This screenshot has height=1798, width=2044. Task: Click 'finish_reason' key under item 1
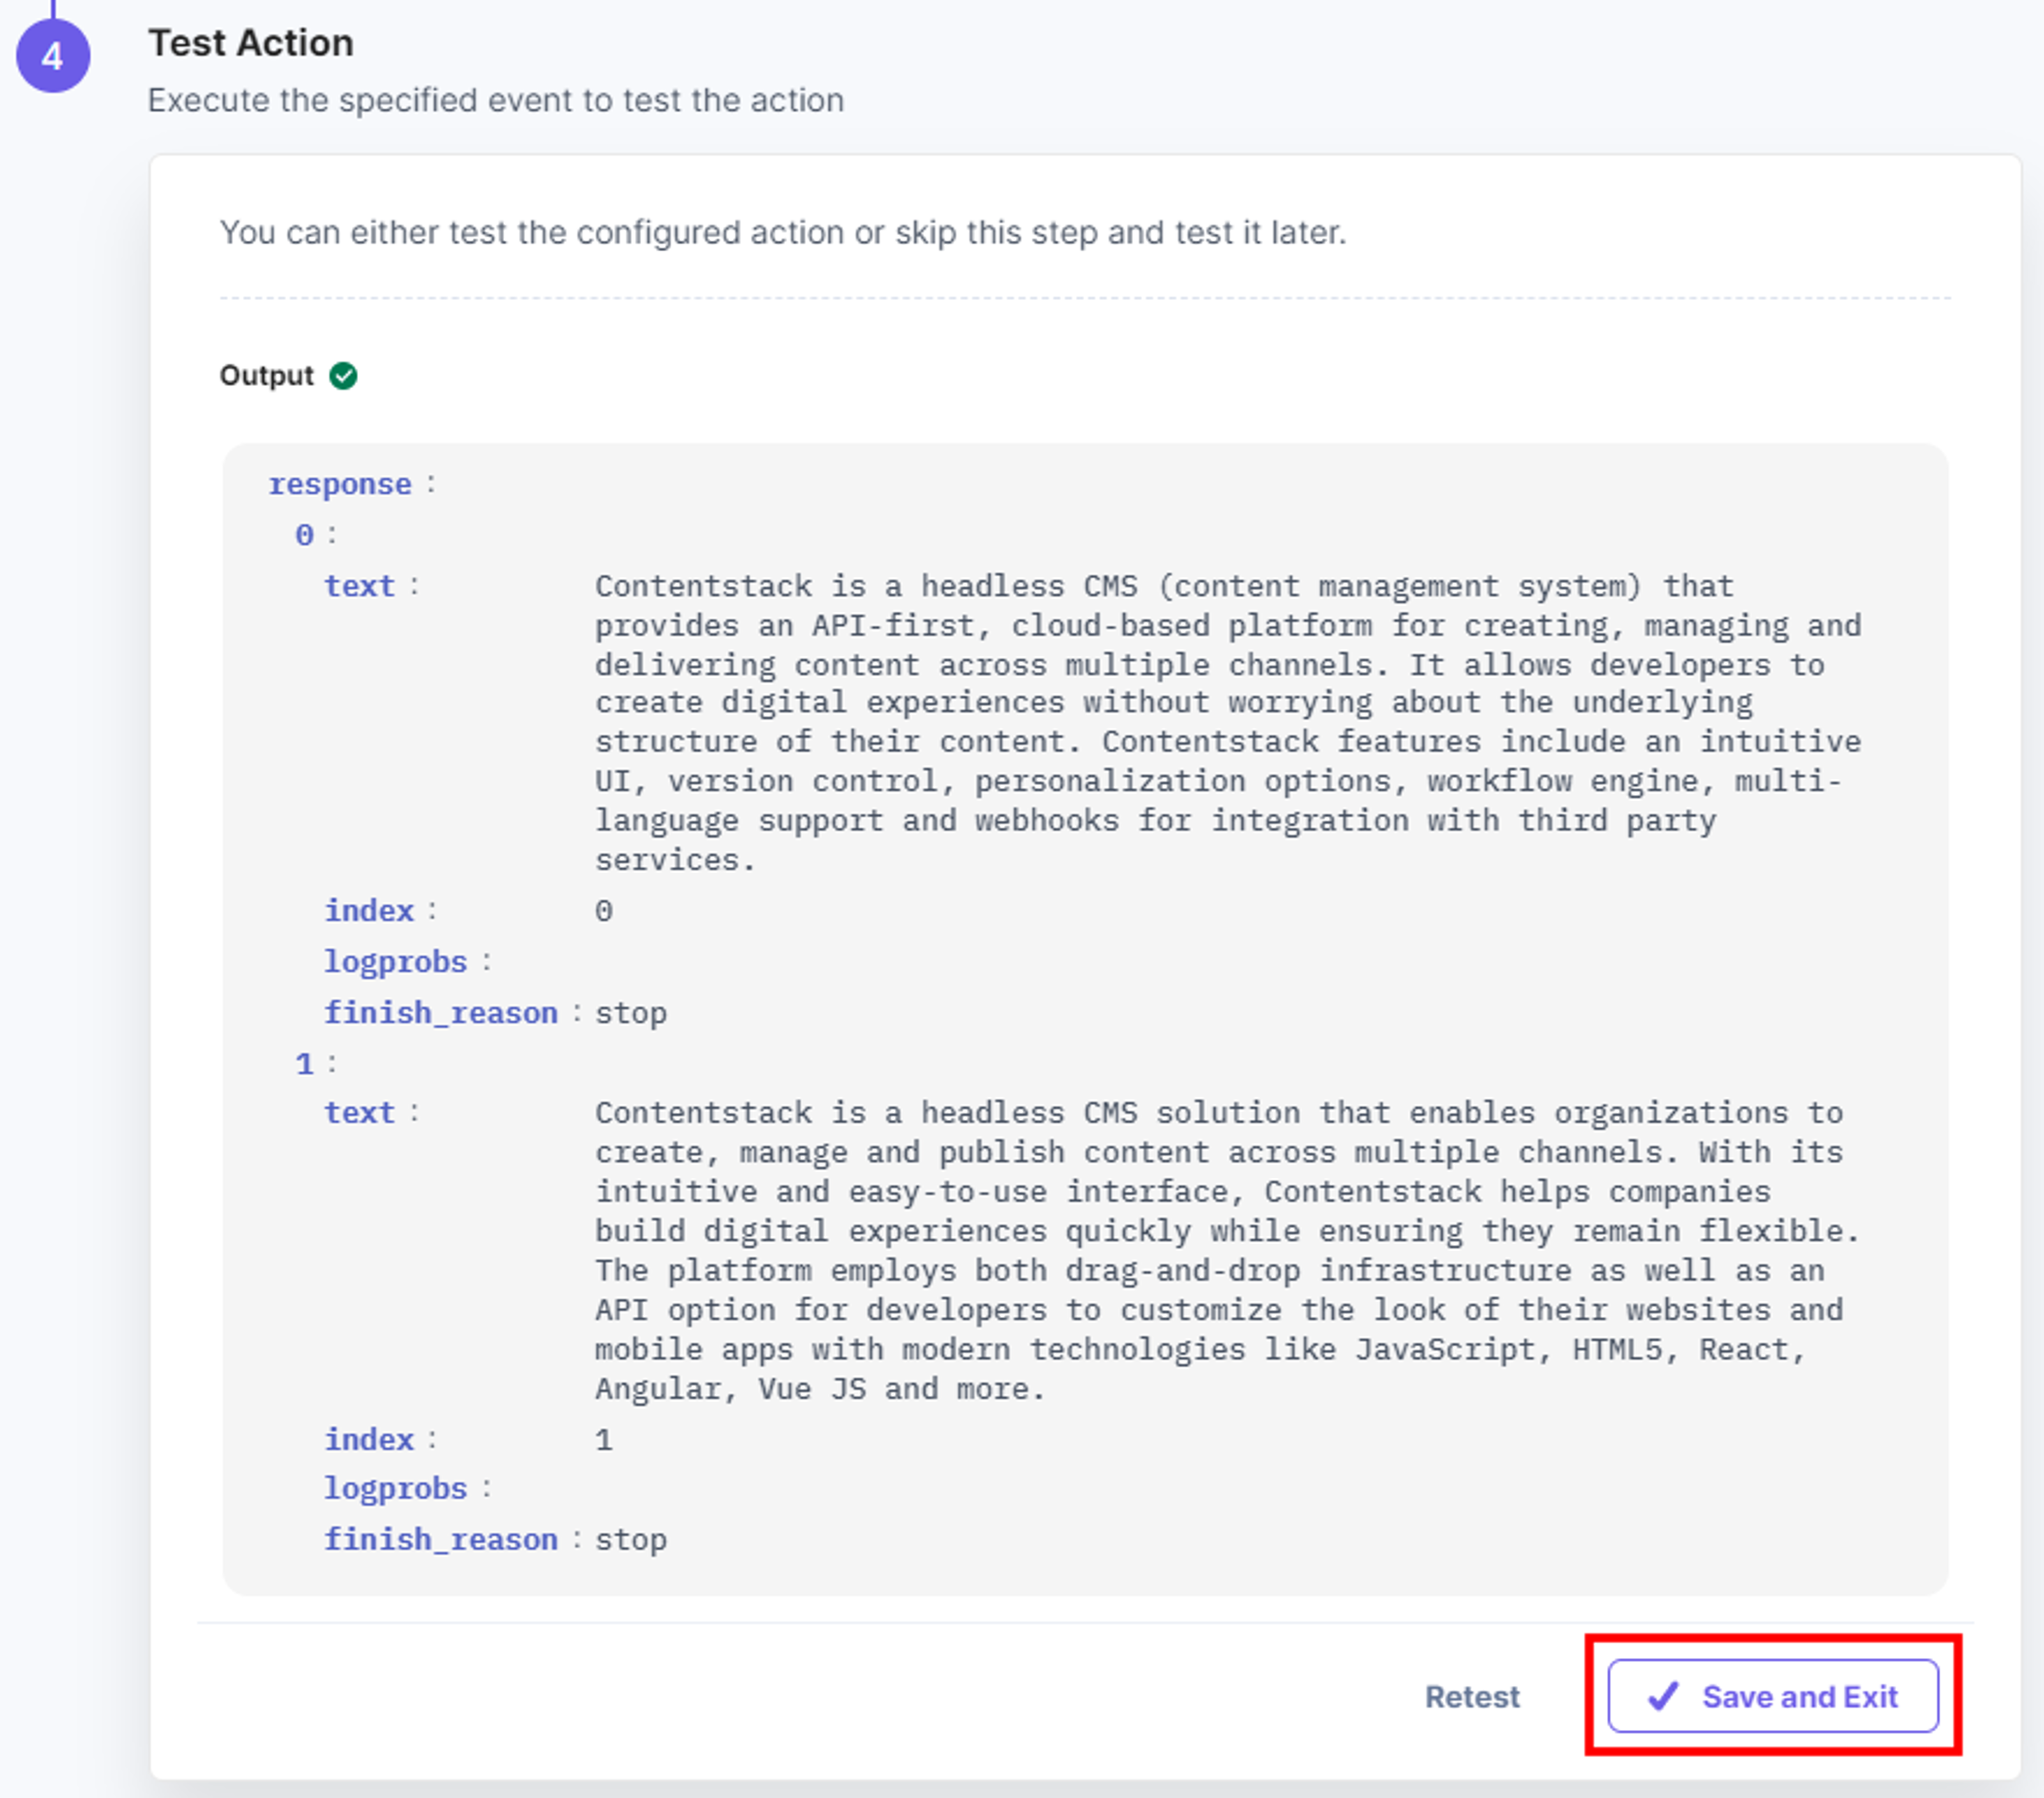pos(441,1540)
